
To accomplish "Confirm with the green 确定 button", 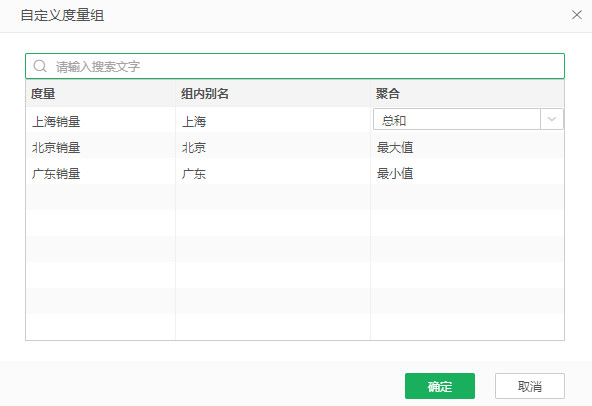I will pyautogui.click(x=440, y=386).
